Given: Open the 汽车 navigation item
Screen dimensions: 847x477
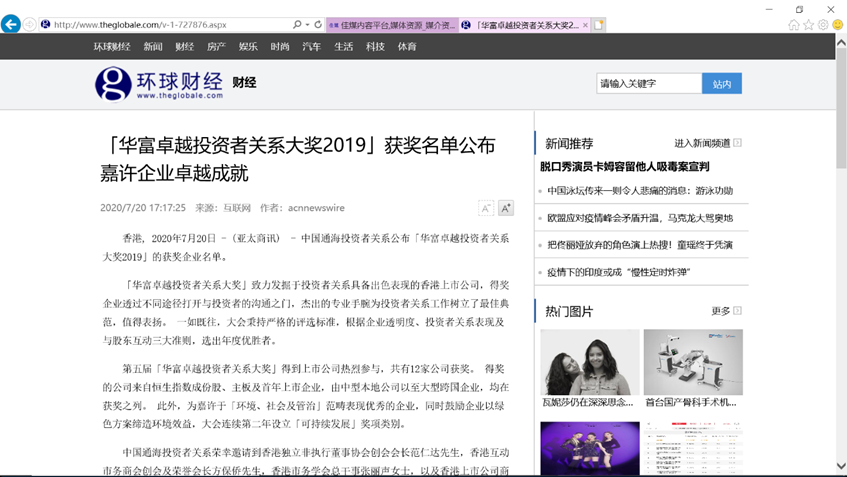Looking at the screenshot, I should pyautogui.click(x=312, y=46).
